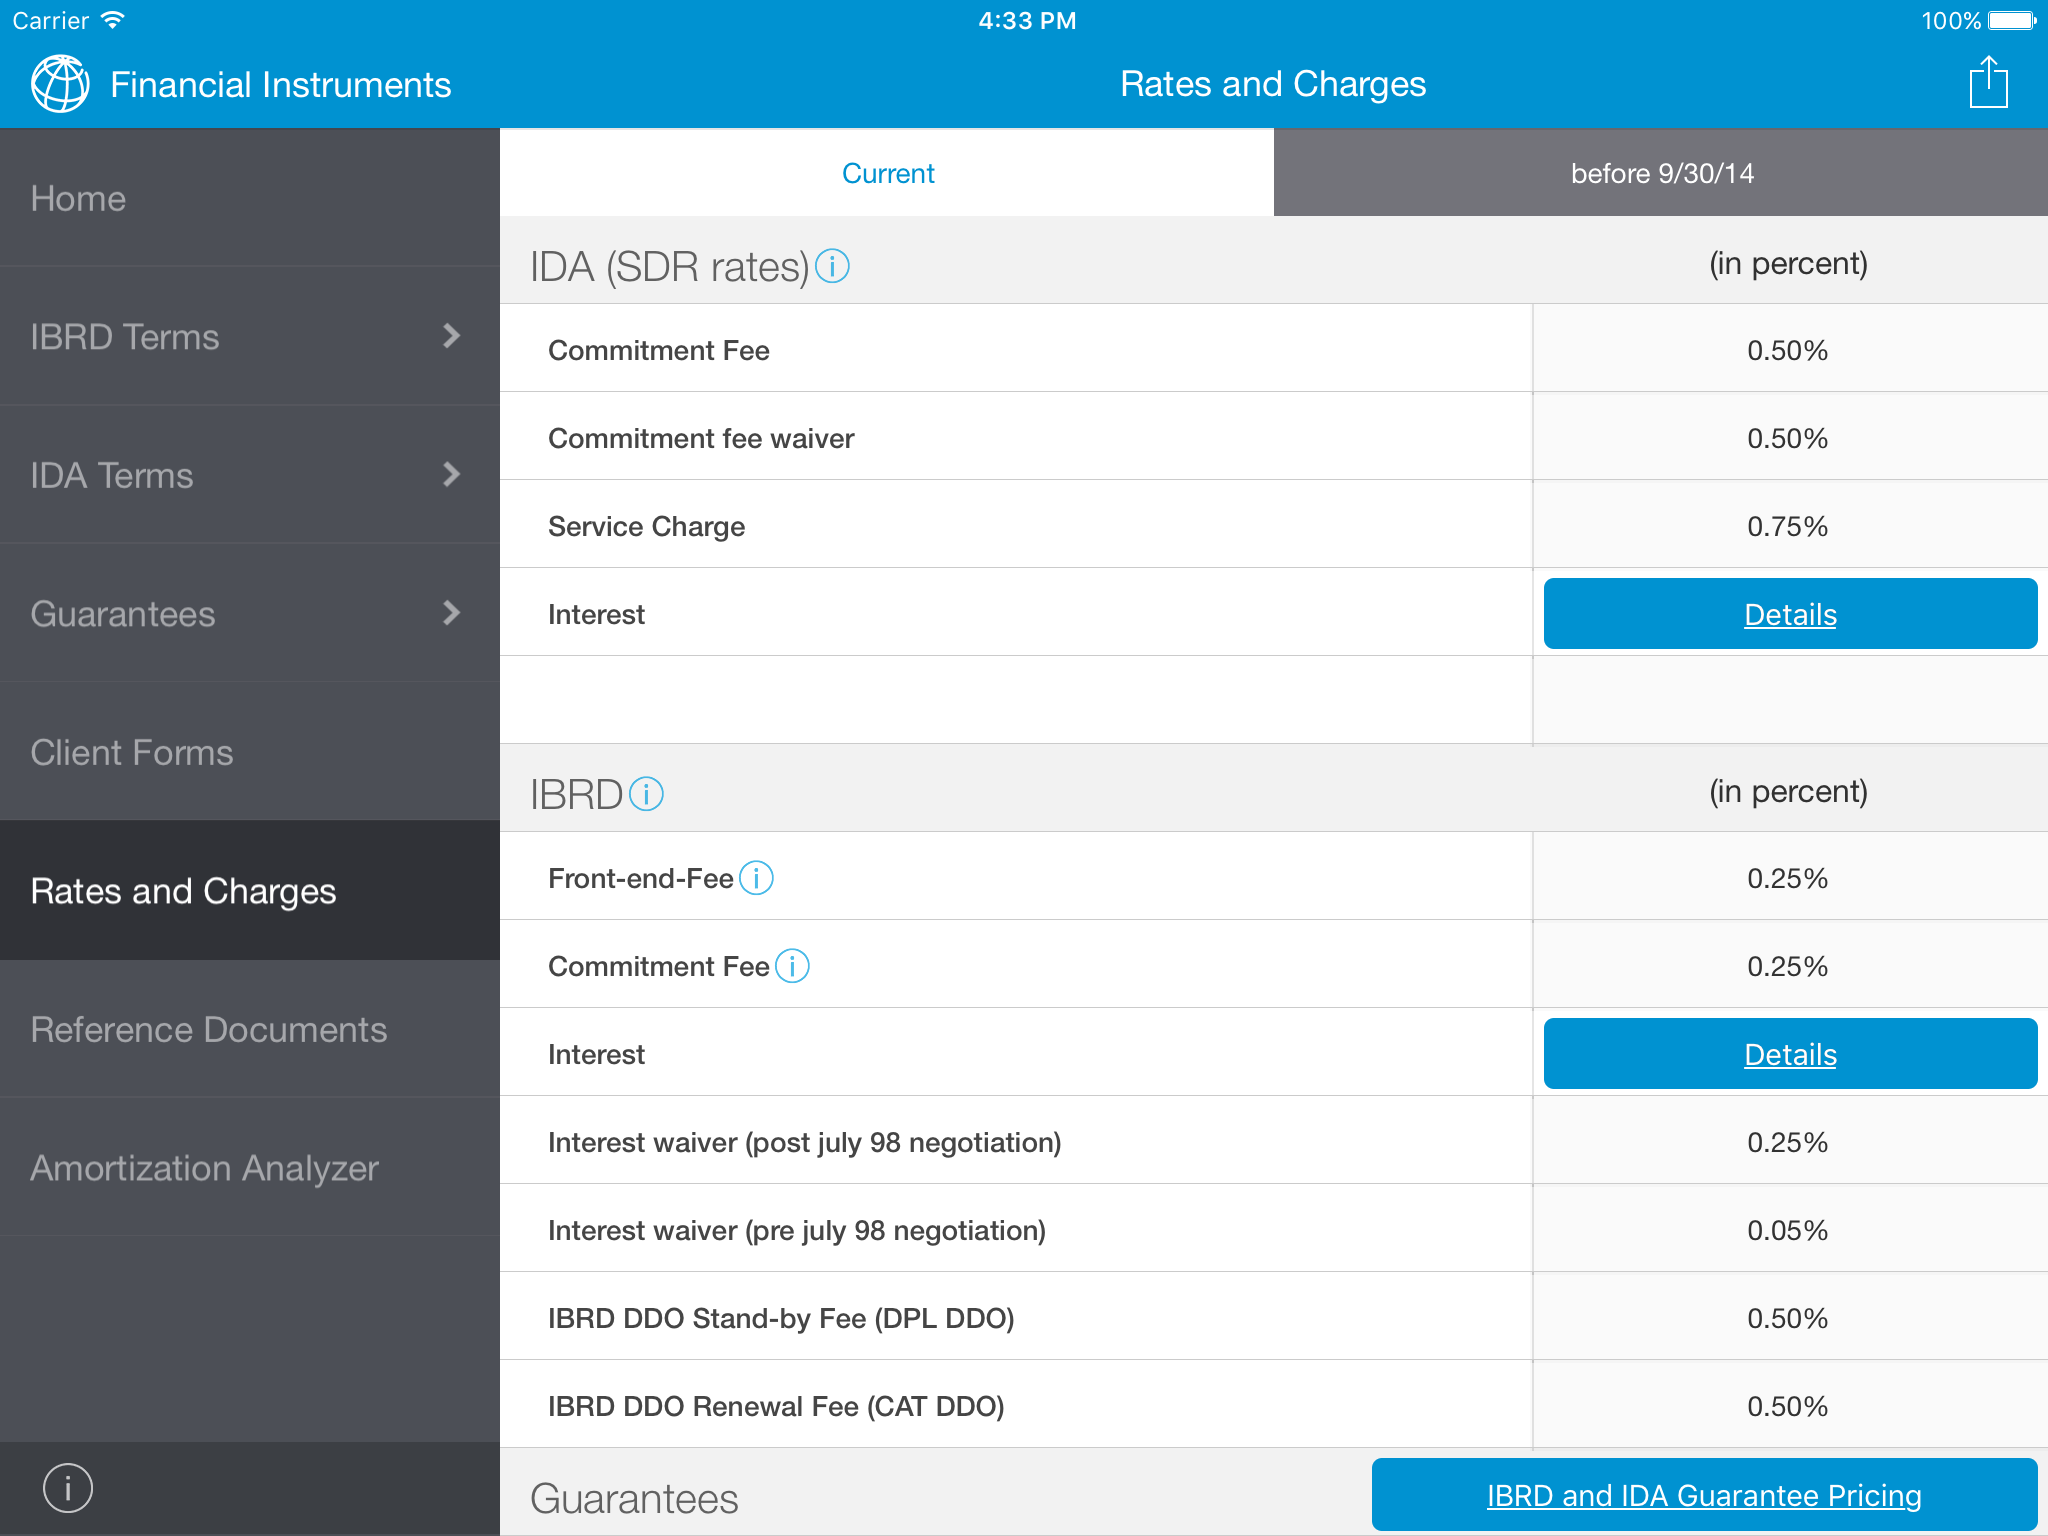This screenshot has width=2048, height=1536.
Task: Open the app info icon in sidebar footer
Action: (x=68, y=1488)
